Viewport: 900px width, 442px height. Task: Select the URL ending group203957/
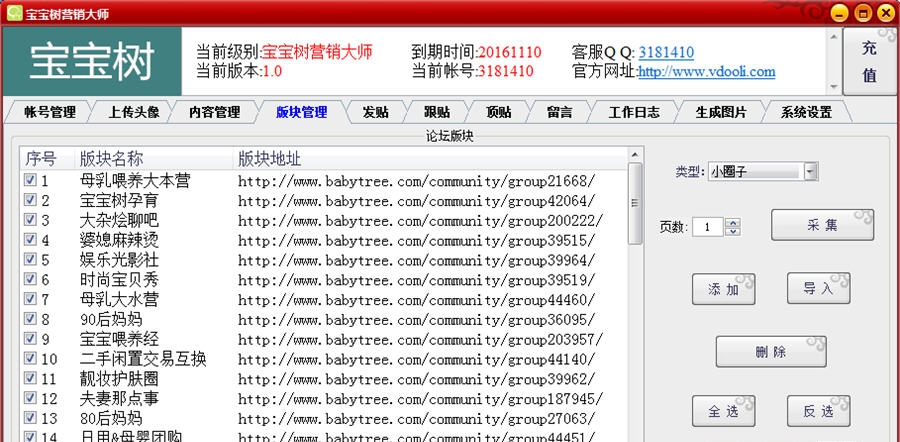[420, 339]
